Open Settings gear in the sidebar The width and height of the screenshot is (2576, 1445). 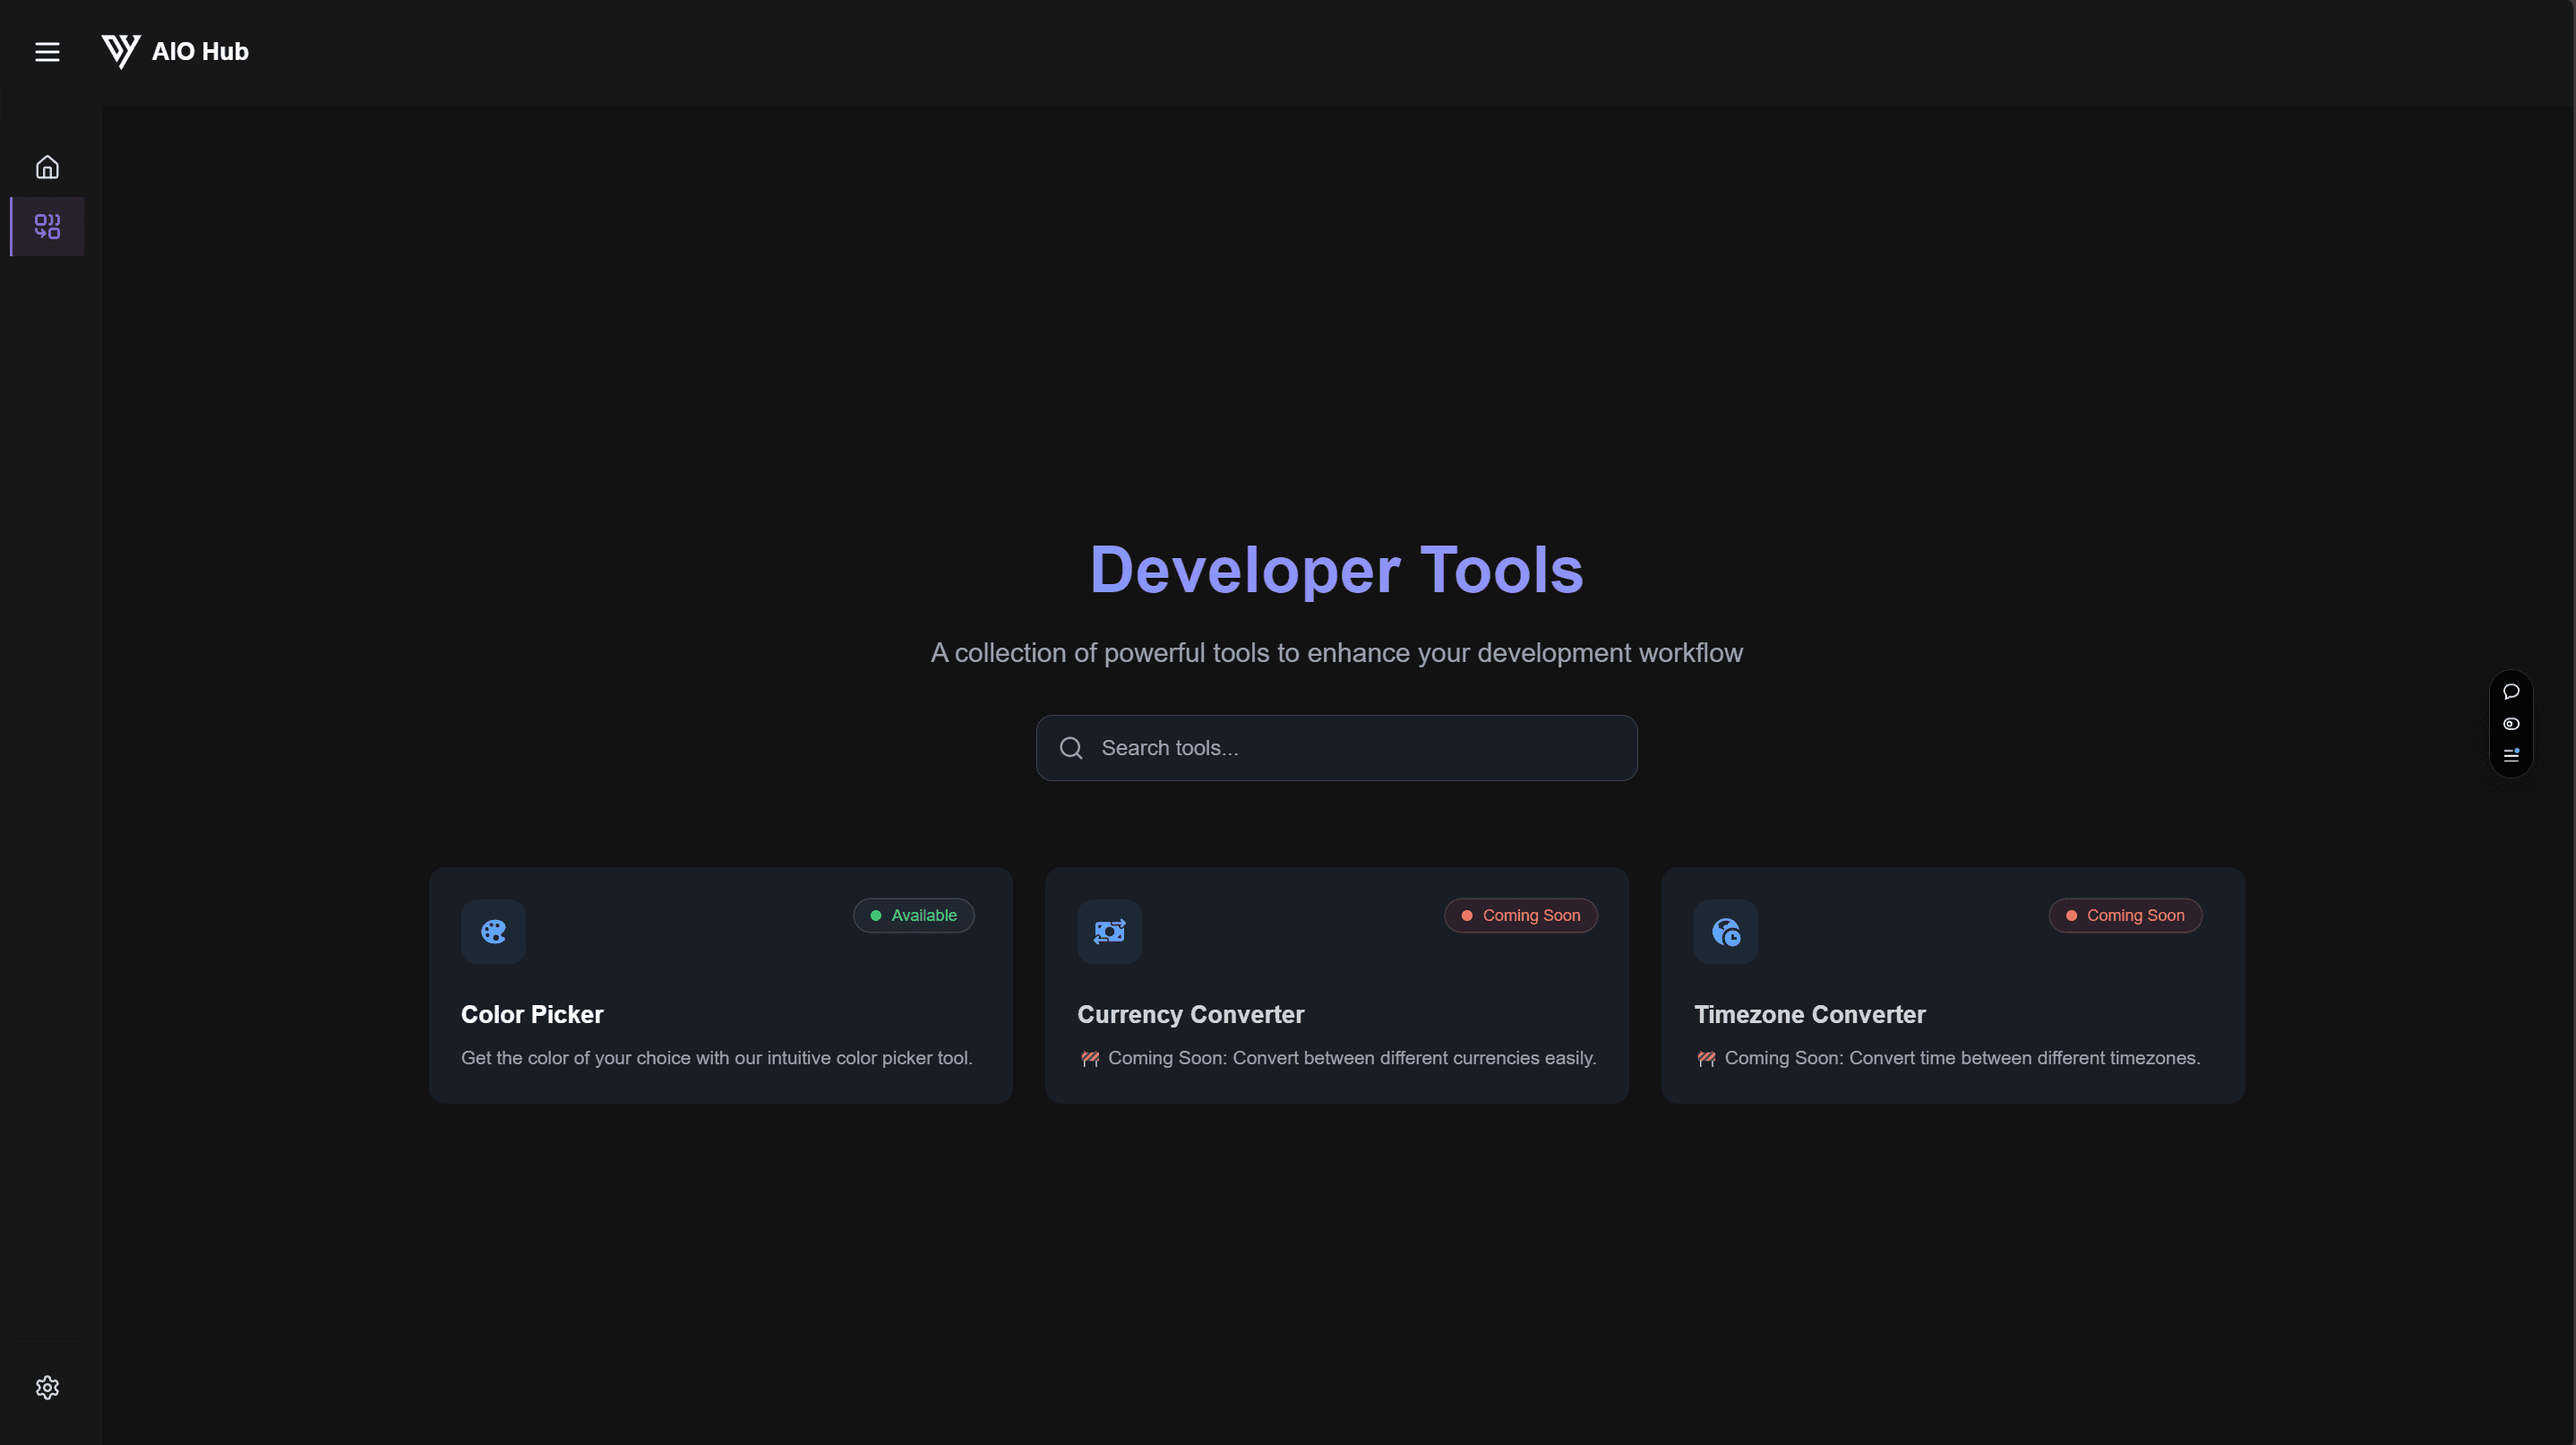tap(47, 1387)
